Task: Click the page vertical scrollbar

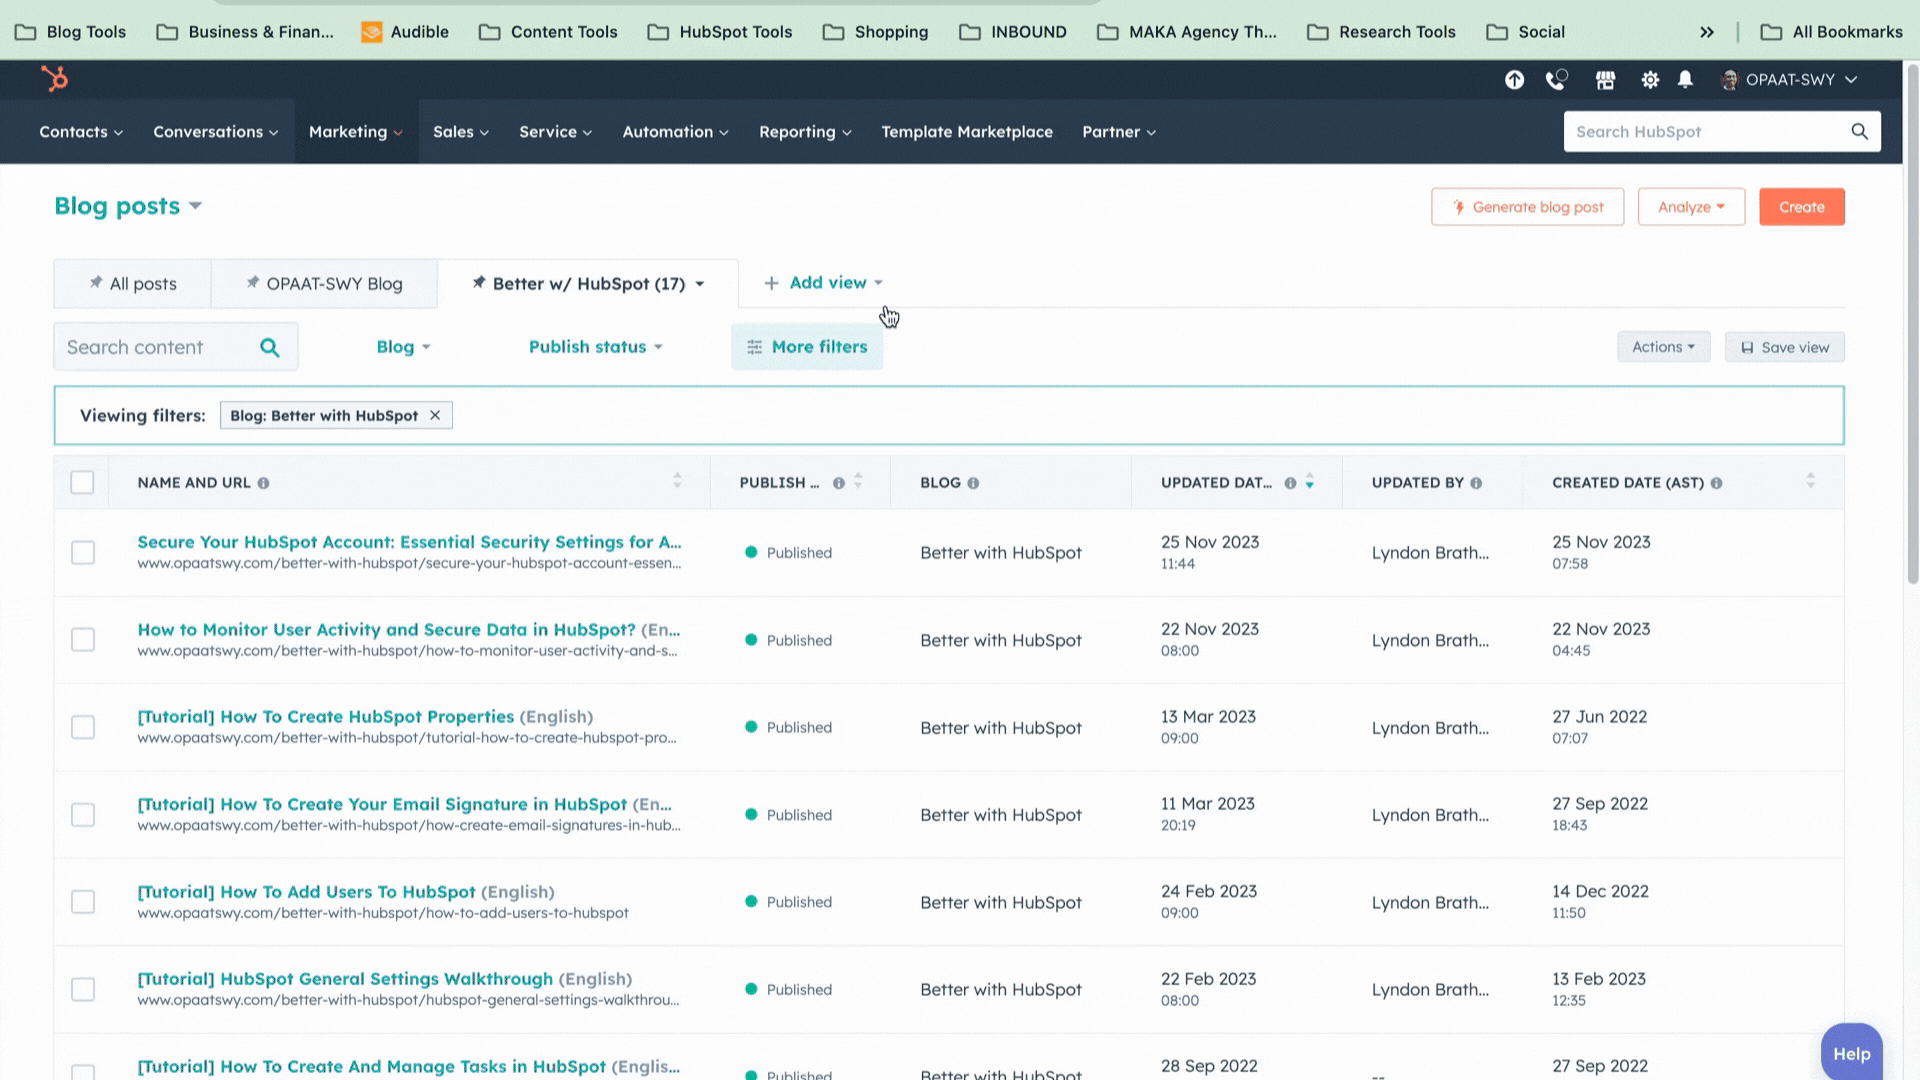Action: click(1912, 325)
